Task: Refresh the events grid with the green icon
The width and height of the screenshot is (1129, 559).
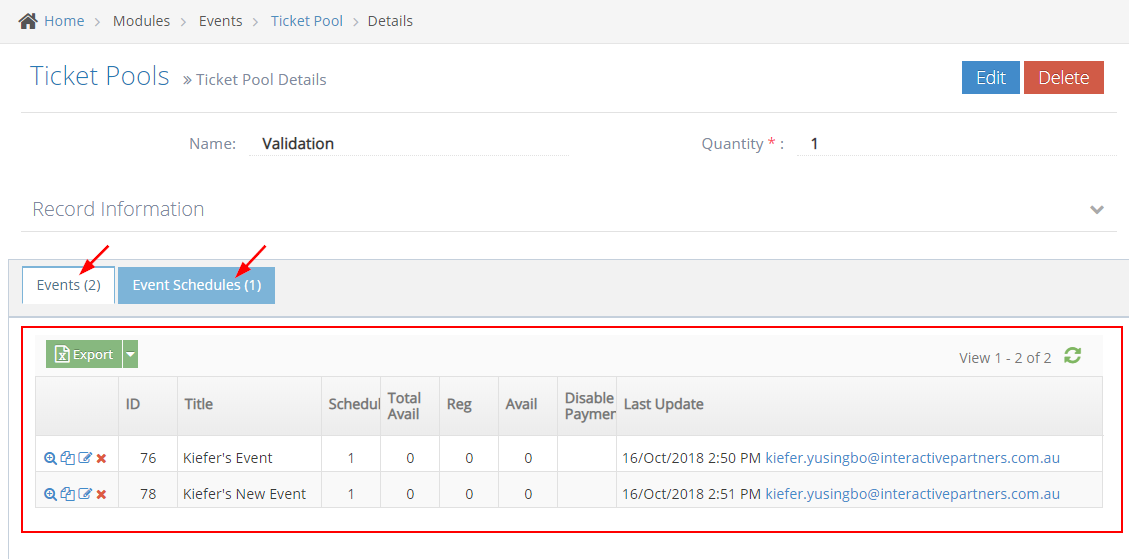Action: (x=1073, y=356)
